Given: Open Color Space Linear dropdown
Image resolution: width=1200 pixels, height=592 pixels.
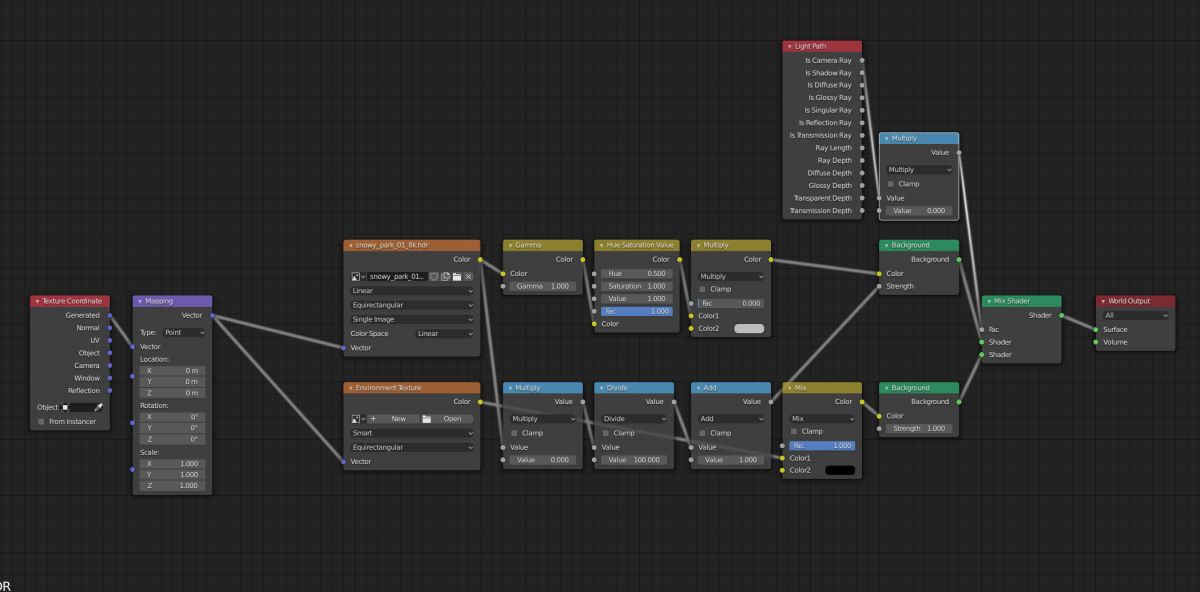Looking at the screenshot, I should 445,334.
